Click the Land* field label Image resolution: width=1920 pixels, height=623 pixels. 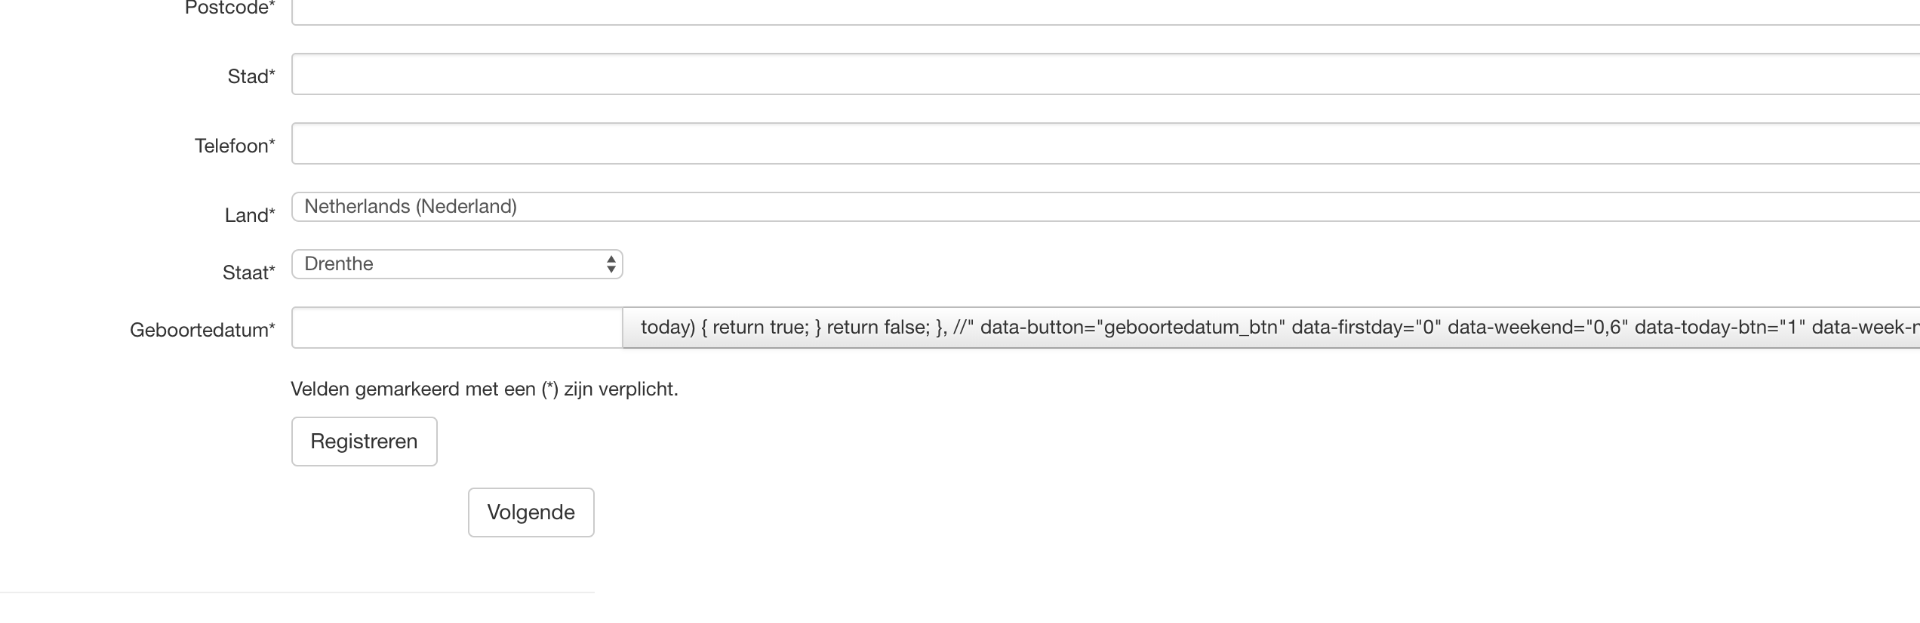[249, 215]
